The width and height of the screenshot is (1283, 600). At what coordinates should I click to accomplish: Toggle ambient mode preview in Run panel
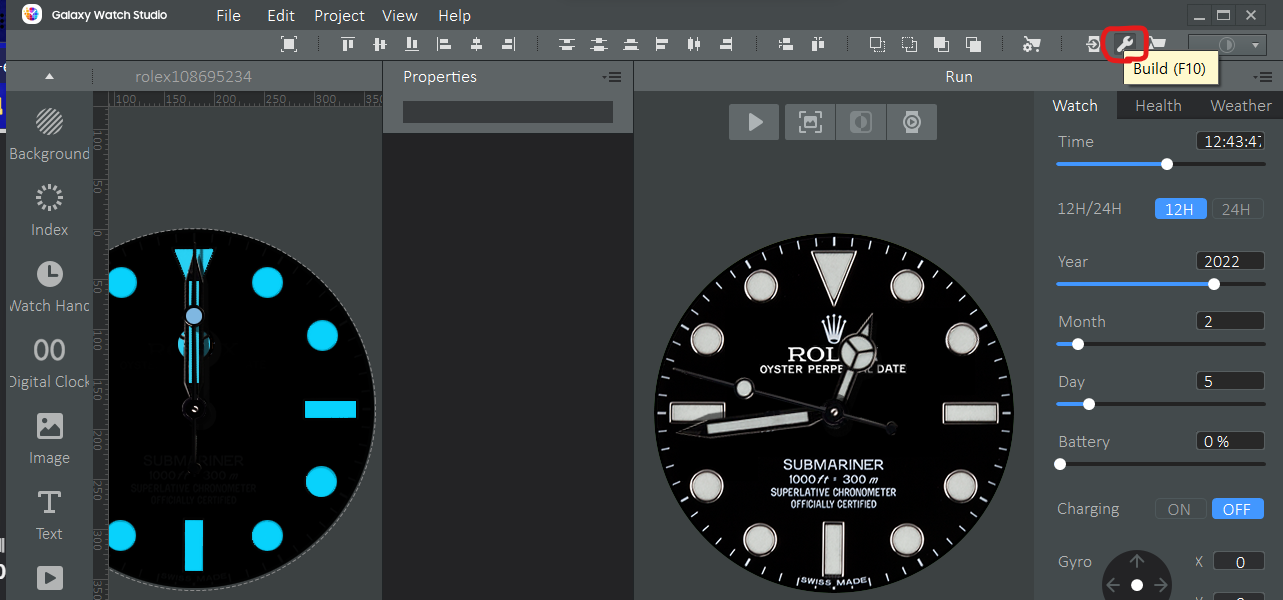[860, 122]
